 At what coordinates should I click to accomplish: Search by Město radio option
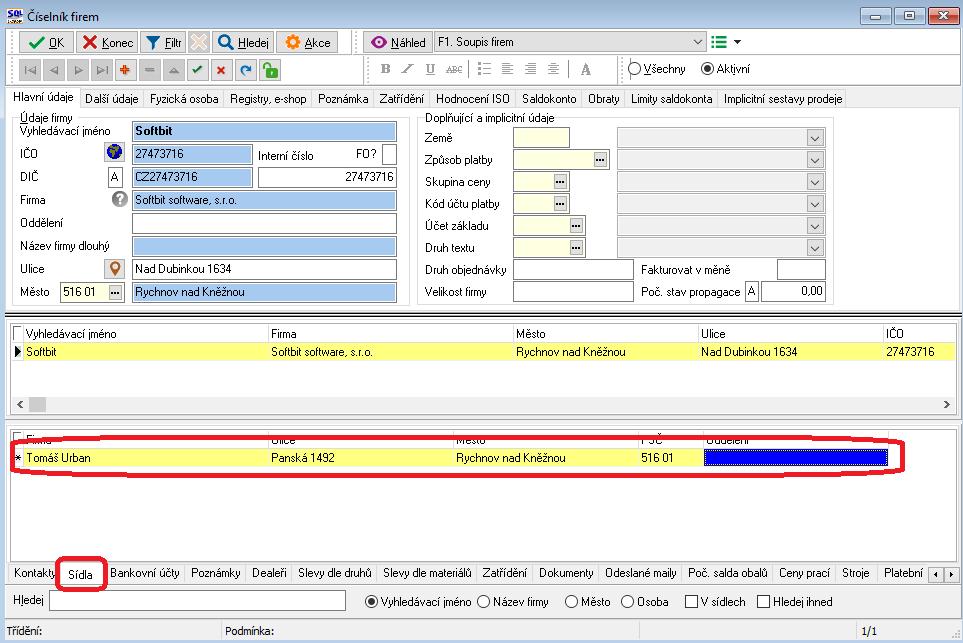571,602
